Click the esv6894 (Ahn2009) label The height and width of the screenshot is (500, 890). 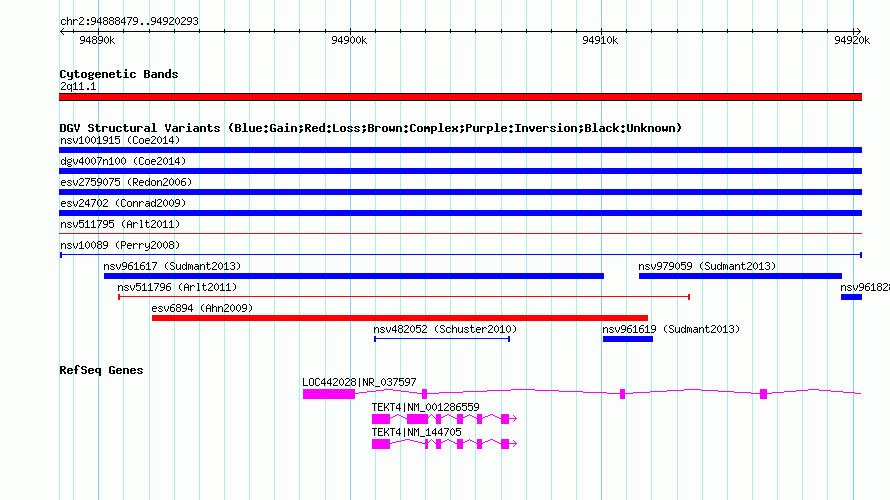coord(202,308)
